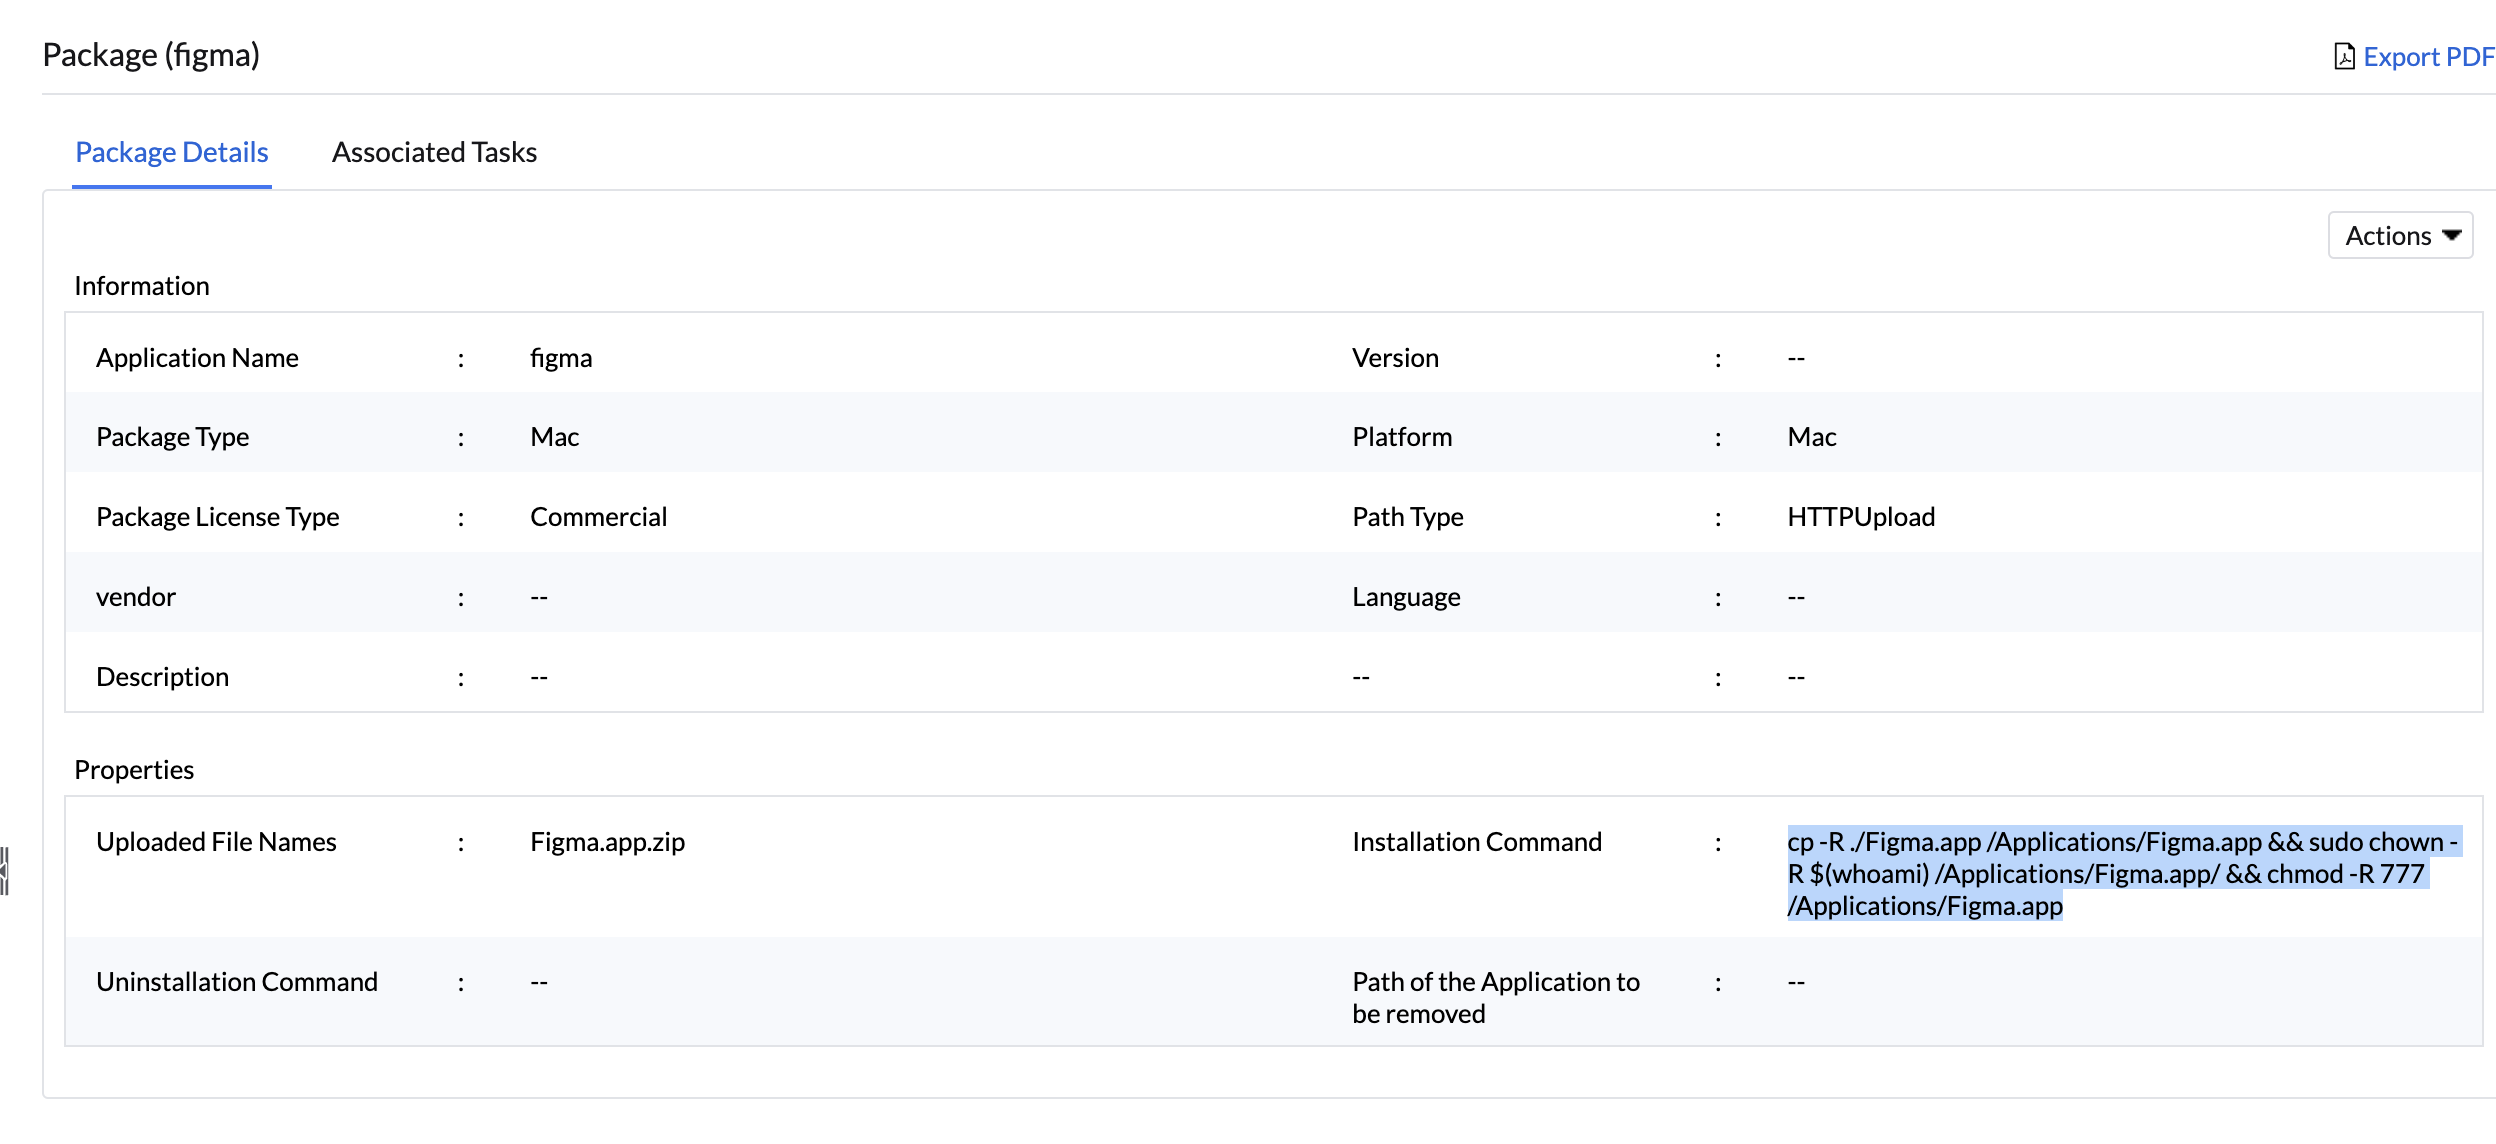Click the sidebar collapse handle at left edge

(4, 871)
